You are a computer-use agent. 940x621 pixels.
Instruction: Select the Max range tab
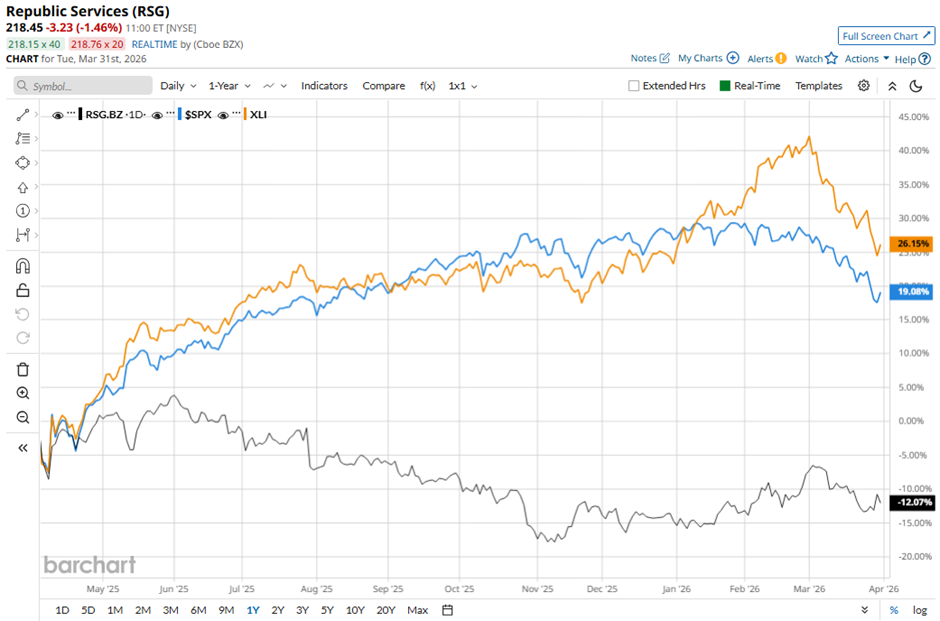417,610
